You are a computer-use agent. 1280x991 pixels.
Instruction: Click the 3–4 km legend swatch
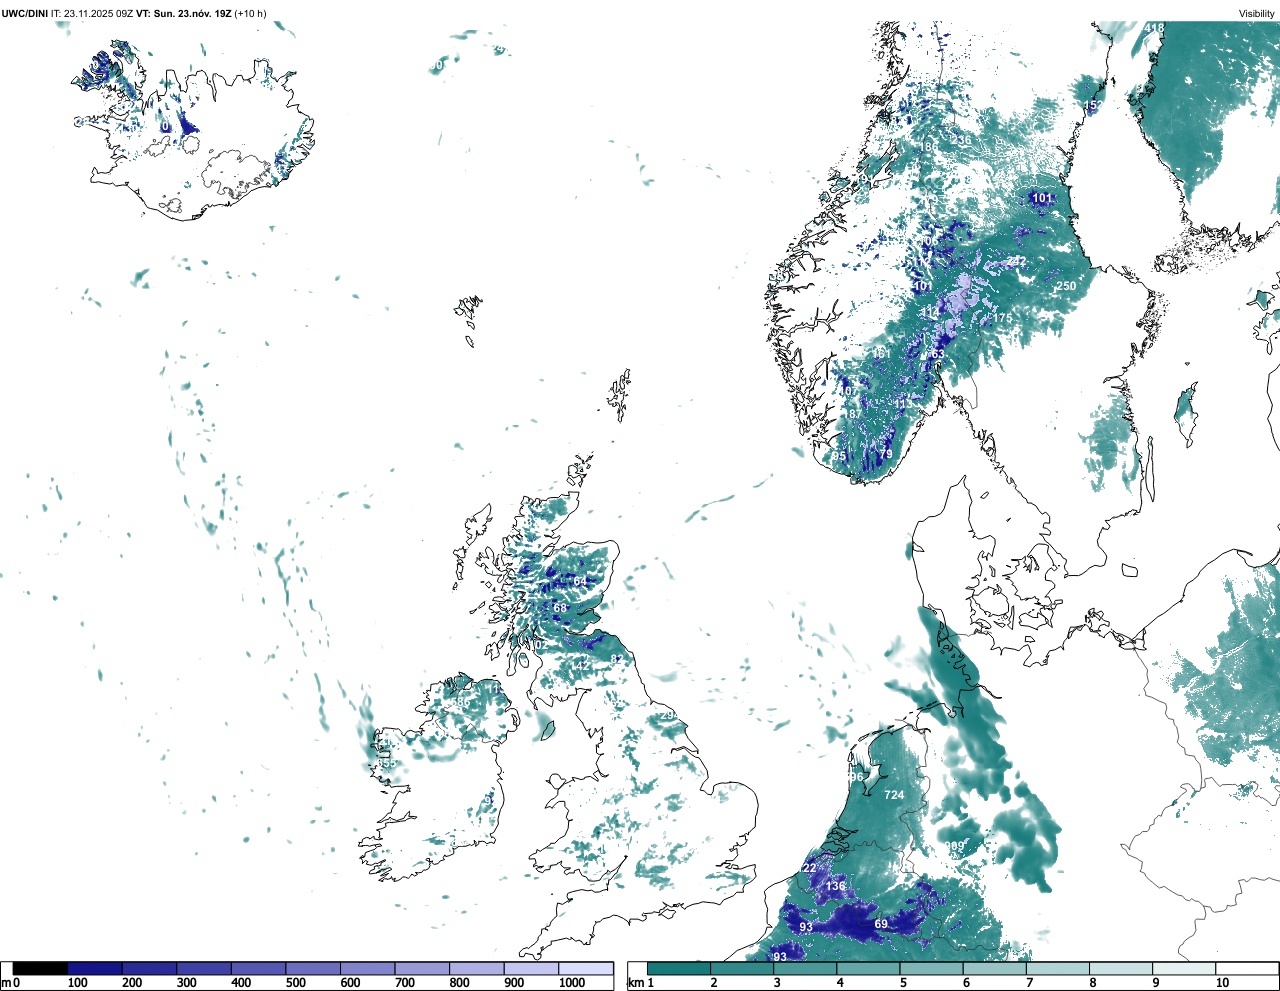click(x=805, y=969)
